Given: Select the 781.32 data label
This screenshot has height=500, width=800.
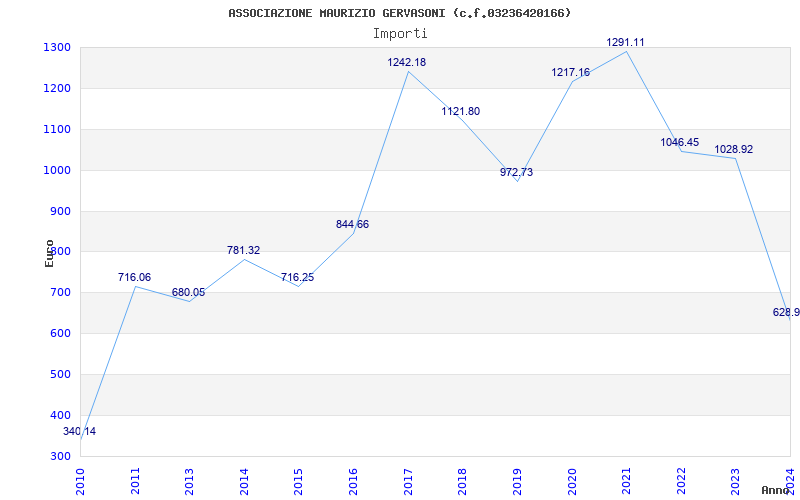Looking at the screenshot, I should (x=243, y=251).
